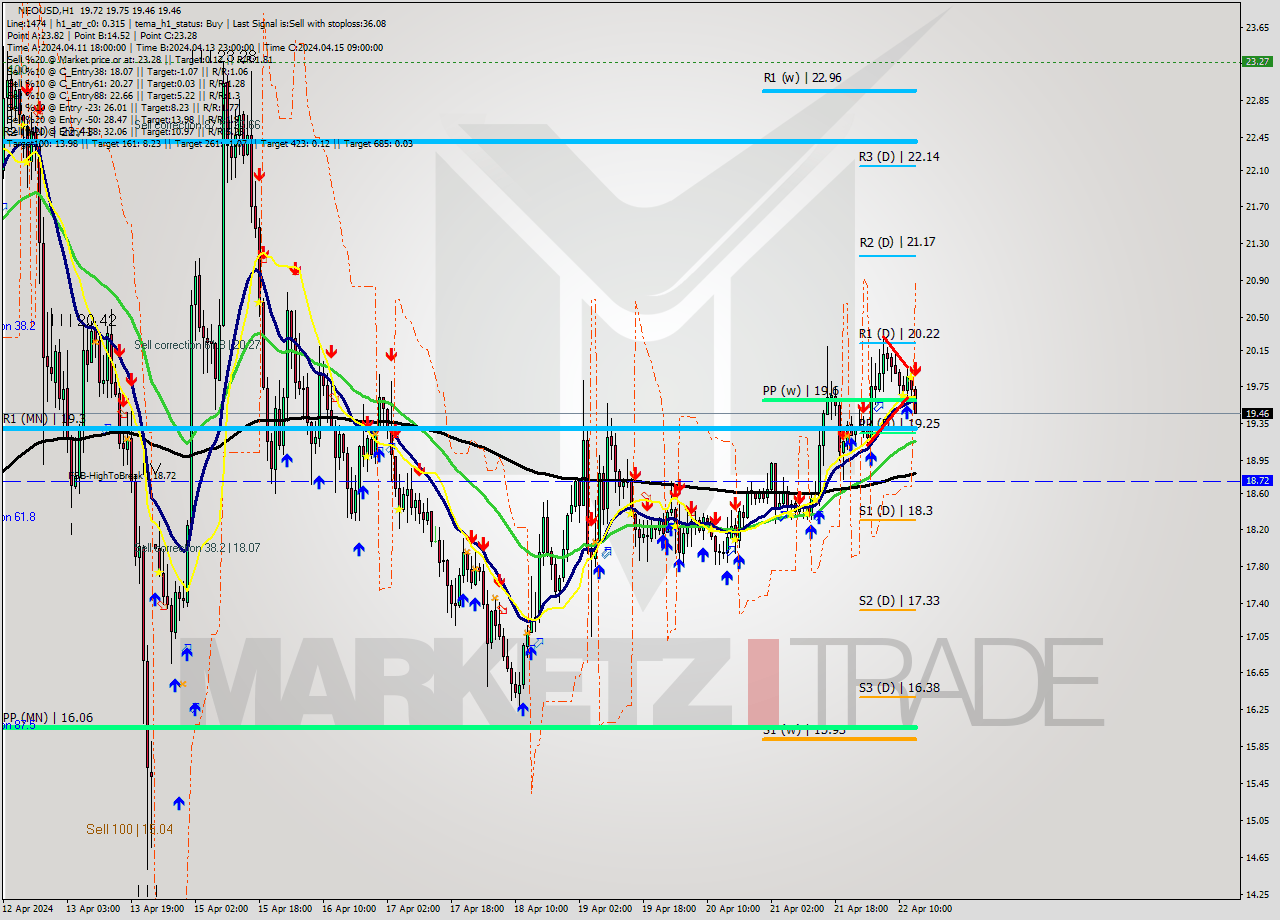
Task: Click the PP (w) | 19.6 pivot label
Action: click(x=800, y=391)
